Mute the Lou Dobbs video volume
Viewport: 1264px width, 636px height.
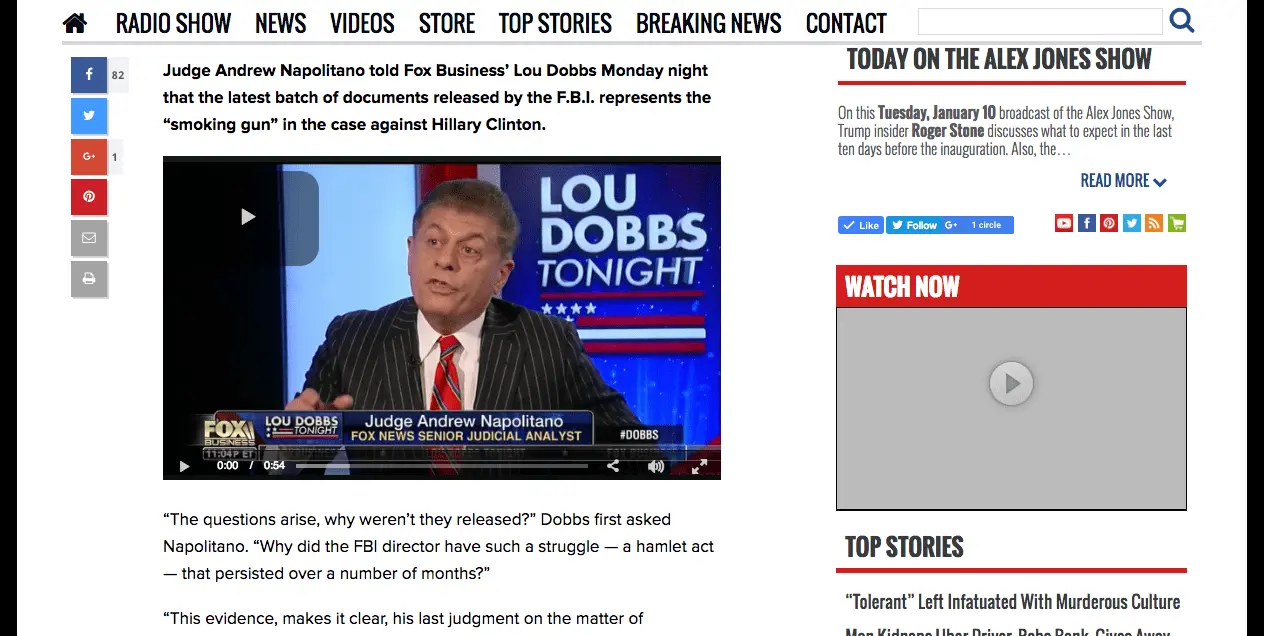(x=656, y=466)
